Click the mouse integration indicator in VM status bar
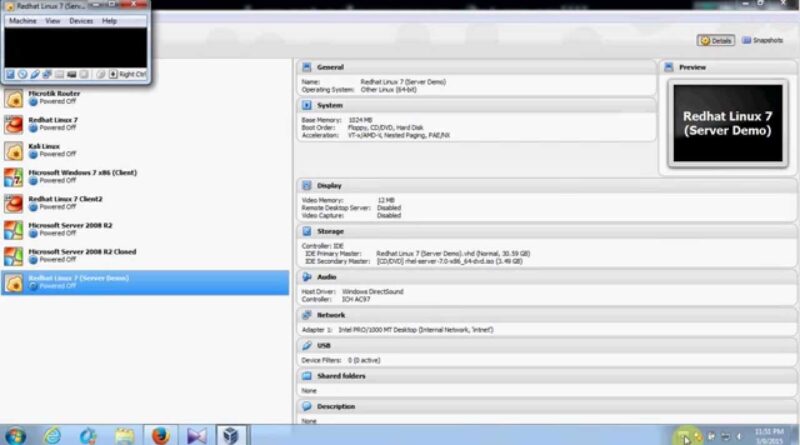 (x=101, y=75)
